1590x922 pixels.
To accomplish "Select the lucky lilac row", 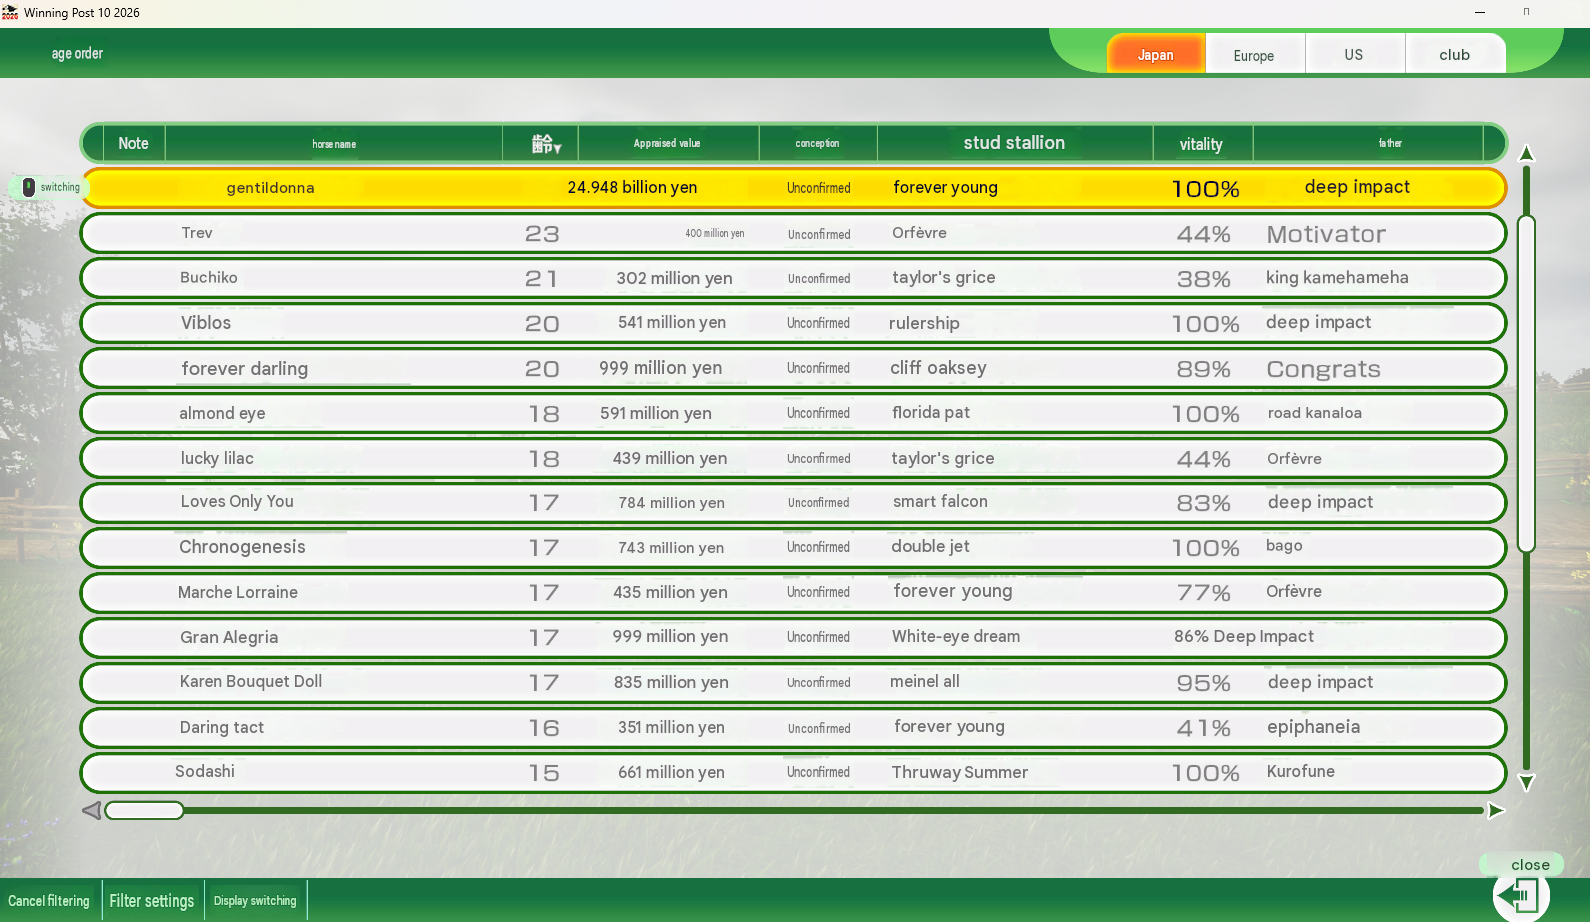I will (x=793, y=458).
